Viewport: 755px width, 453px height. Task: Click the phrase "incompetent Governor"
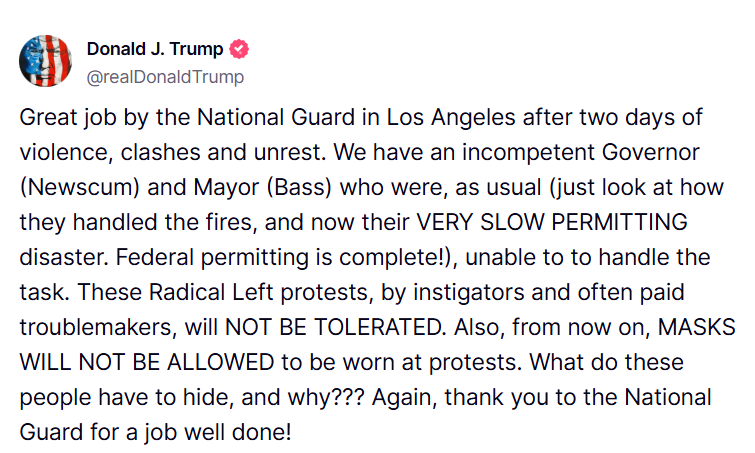pyautogui.click(x=581, y=153)
